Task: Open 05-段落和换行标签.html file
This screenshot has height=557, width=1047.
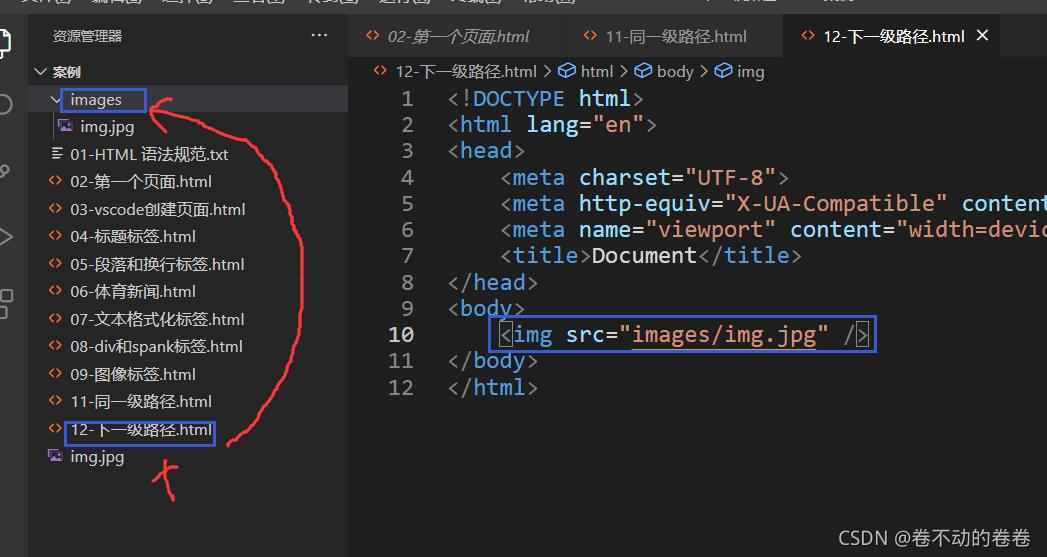Action: point(157,264)
